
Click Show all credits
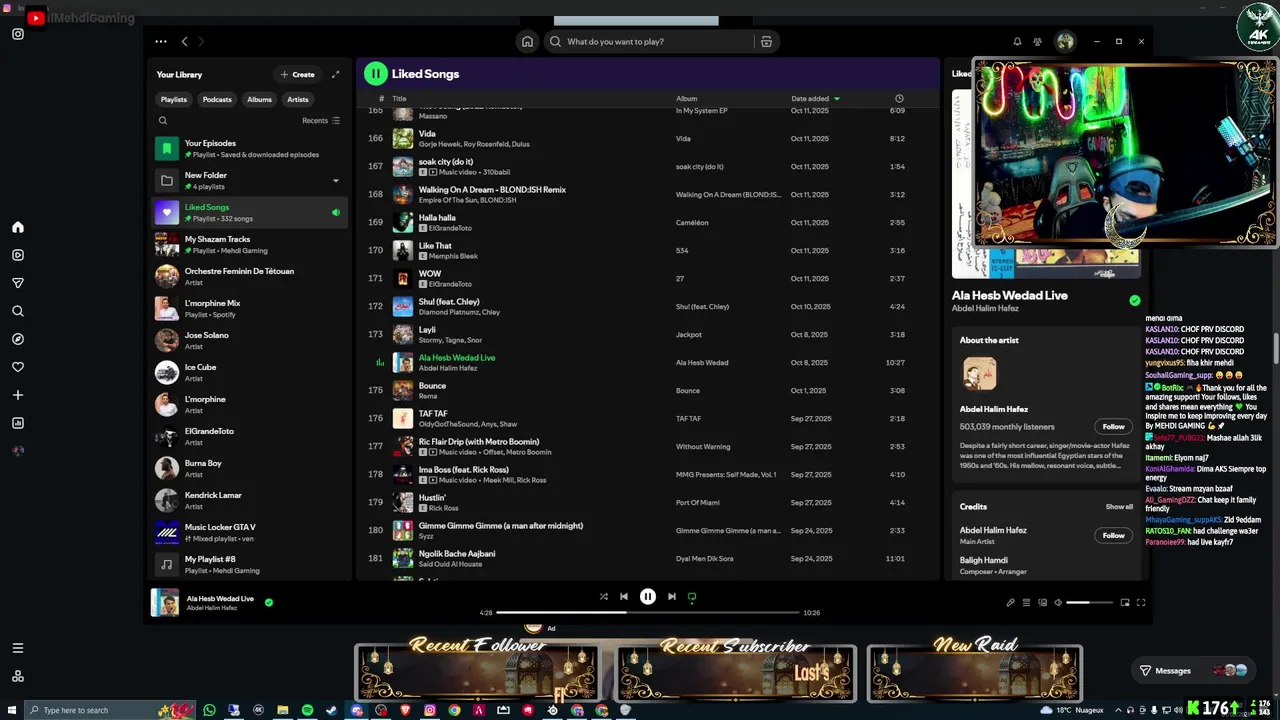click(x=1119, y=507)
